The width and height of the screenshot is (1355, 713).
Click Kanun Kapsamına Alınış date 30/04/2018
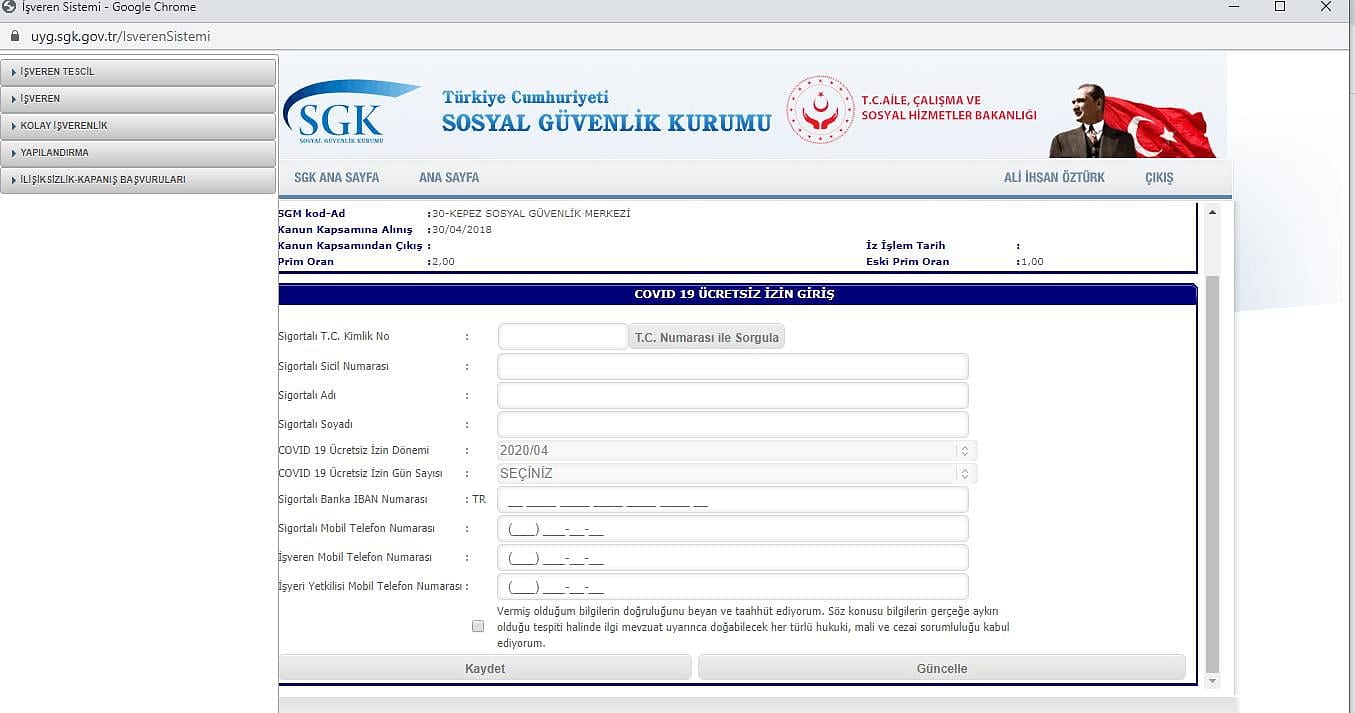pos(462,229)
